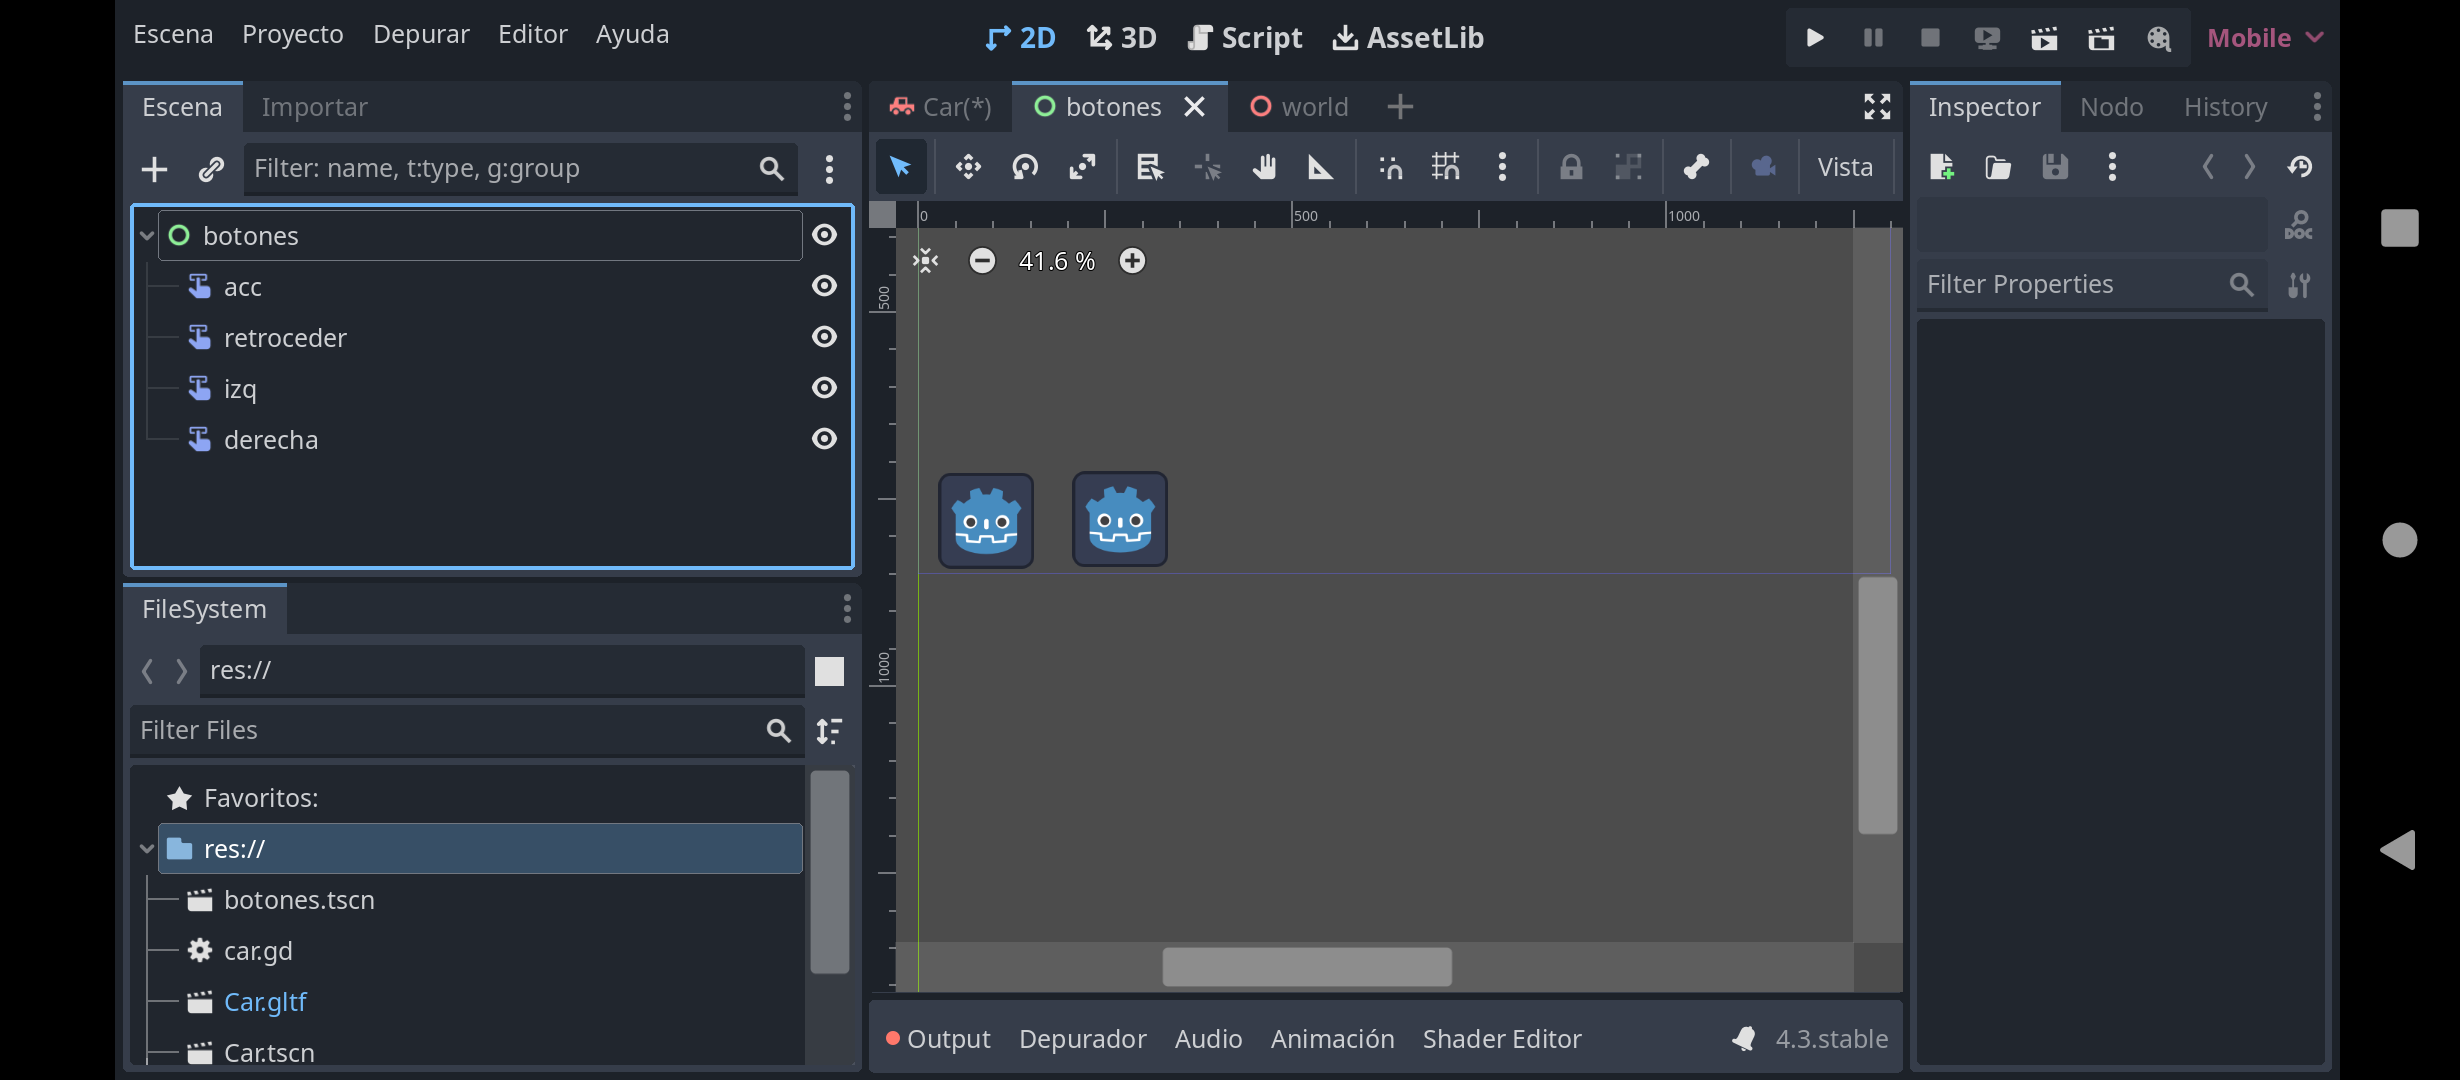Close the botones scene tab
This screenshot has height=1080, width=2460.
coord(1194,107)
